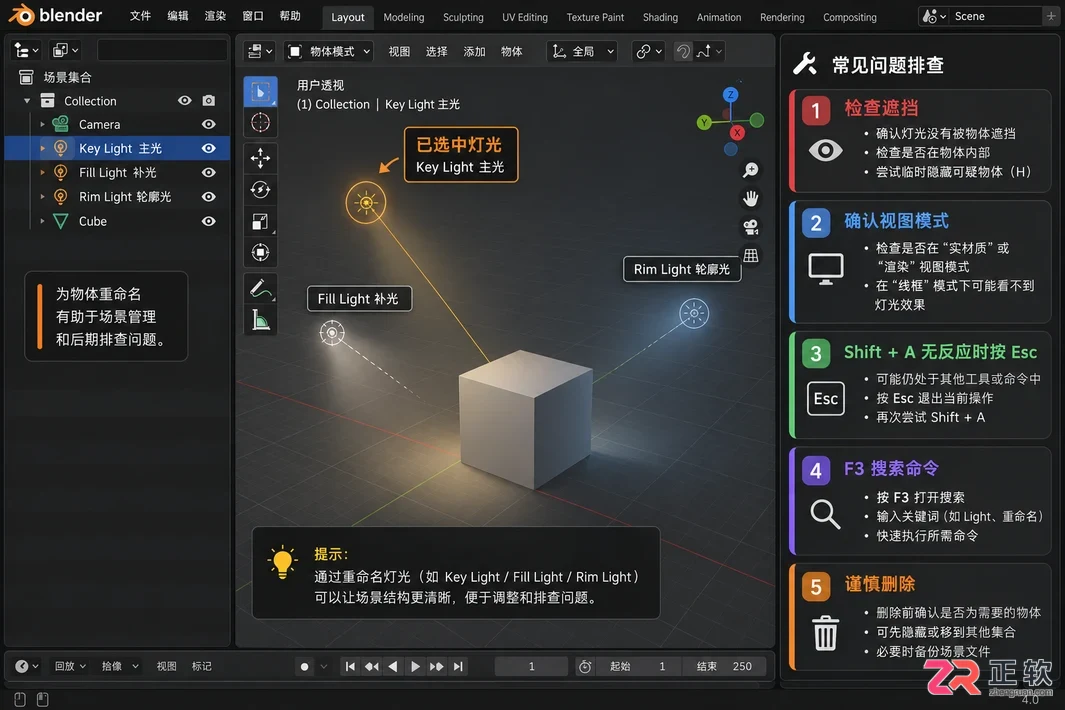Image resolution: width=1065 pixels, height=710 pixels.
Task: Open the 物体 menu in viewport header
Action: coord(511,52)
